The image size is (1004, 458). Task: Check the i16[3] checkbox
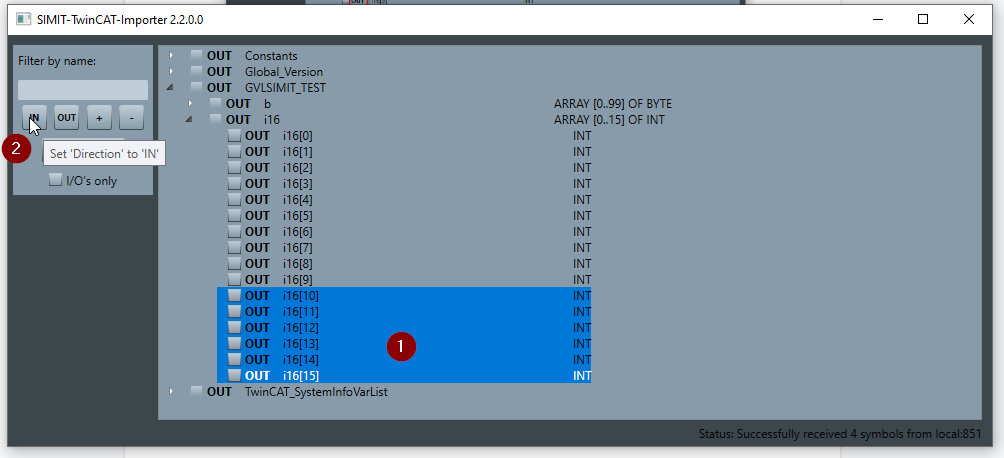click(234, 183)
